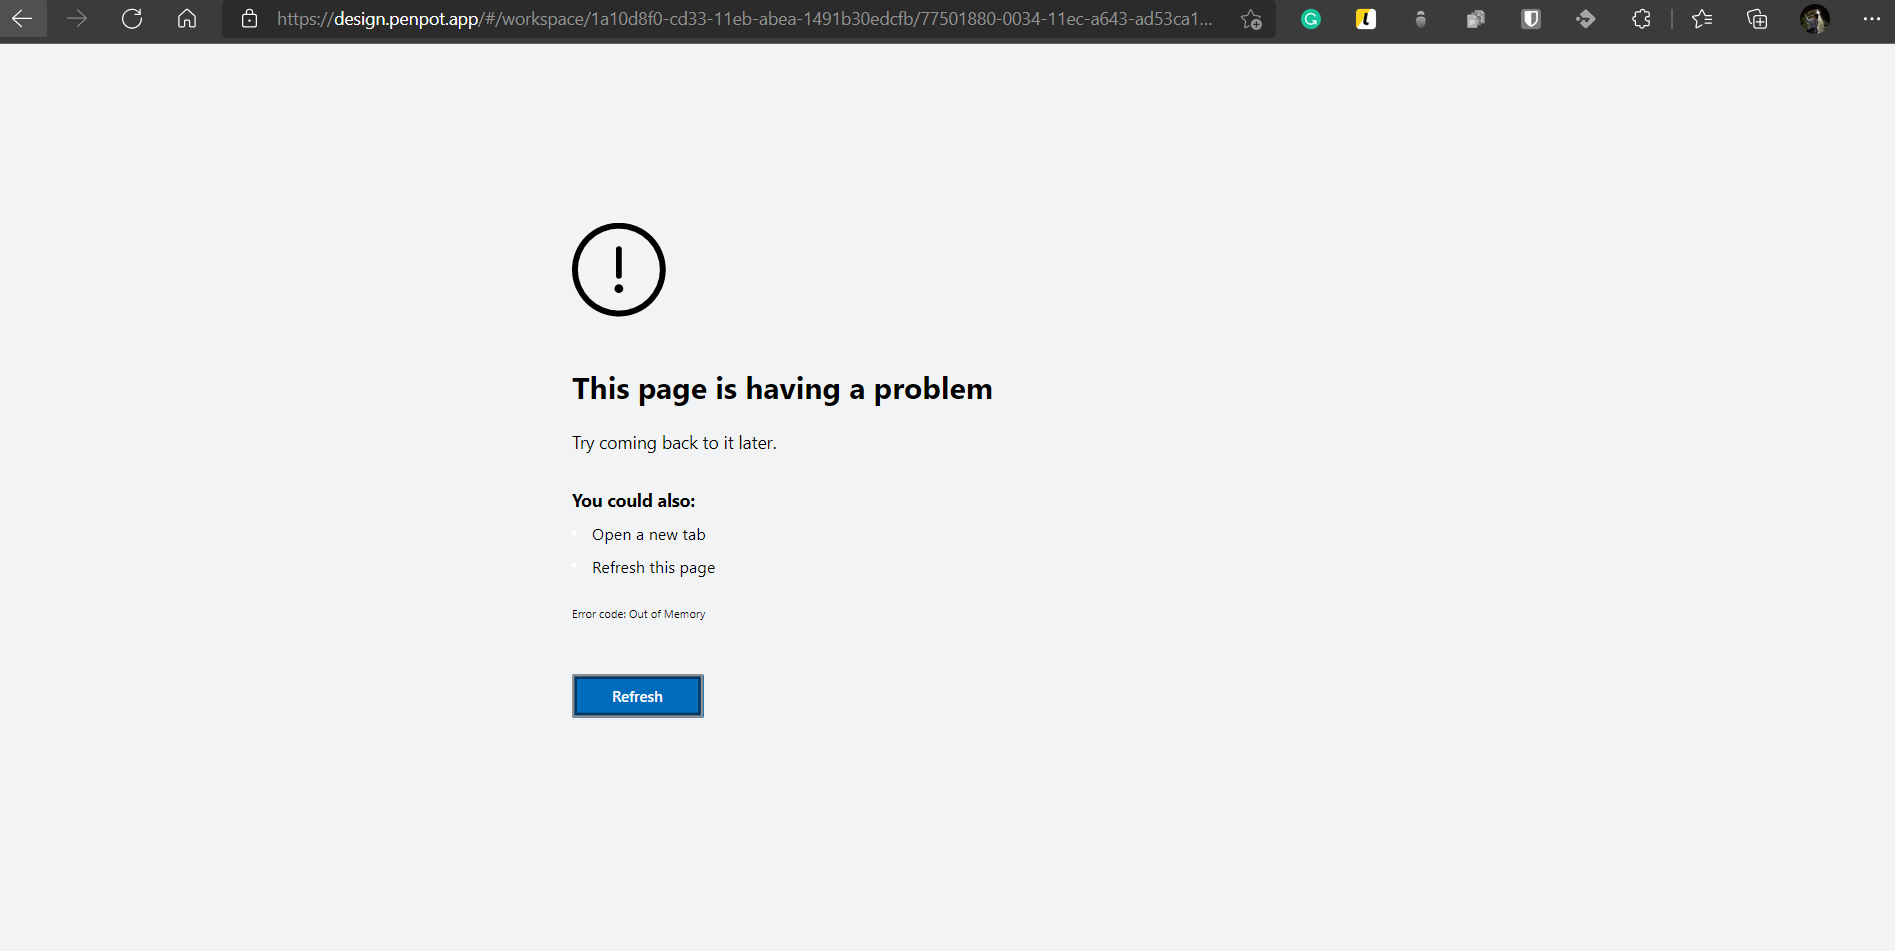Click the diamond-arrow extension icon
Screen dimensions: 1895x951
1585,19
